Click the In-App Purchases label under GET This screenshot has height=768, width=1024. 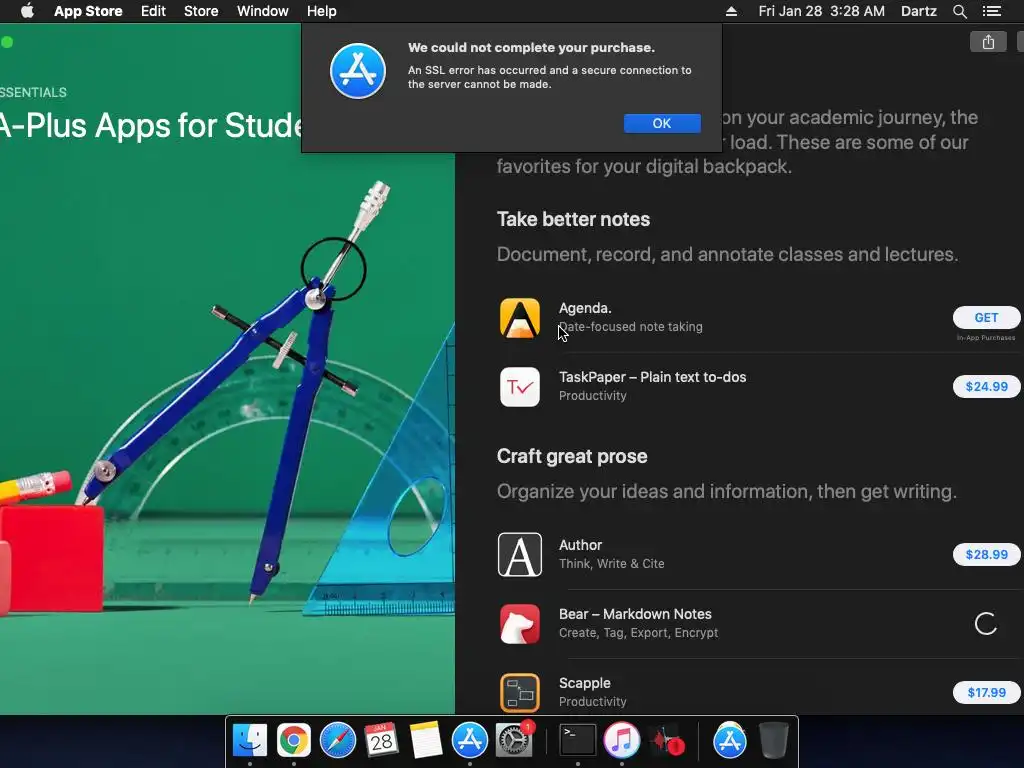point(986,338)
